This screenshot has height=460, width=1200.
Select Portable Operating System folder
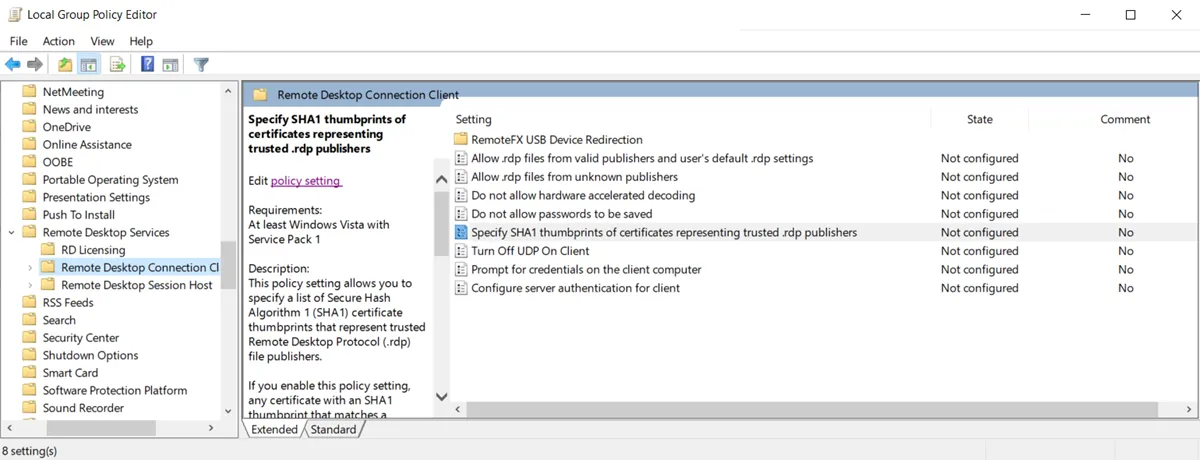tap(110, 180)
